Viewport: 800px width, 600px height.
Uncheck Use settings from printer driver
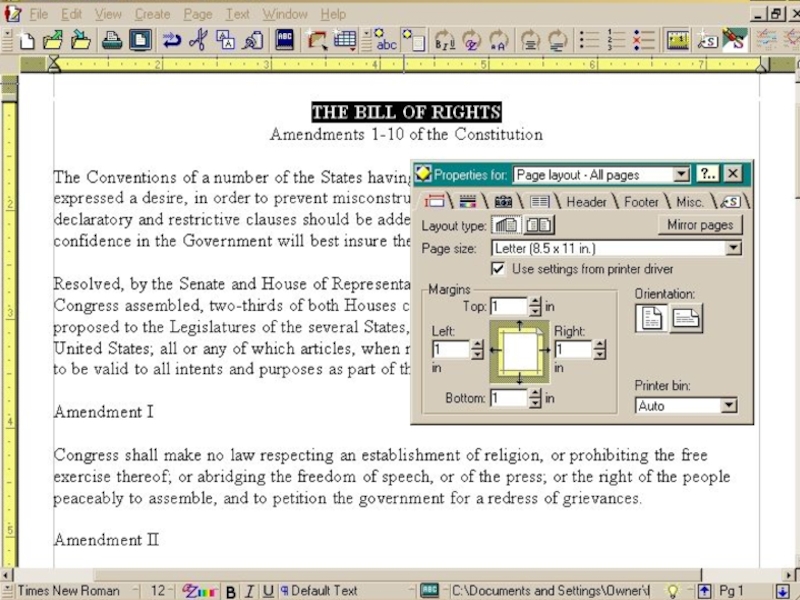[x=499, y=269]
